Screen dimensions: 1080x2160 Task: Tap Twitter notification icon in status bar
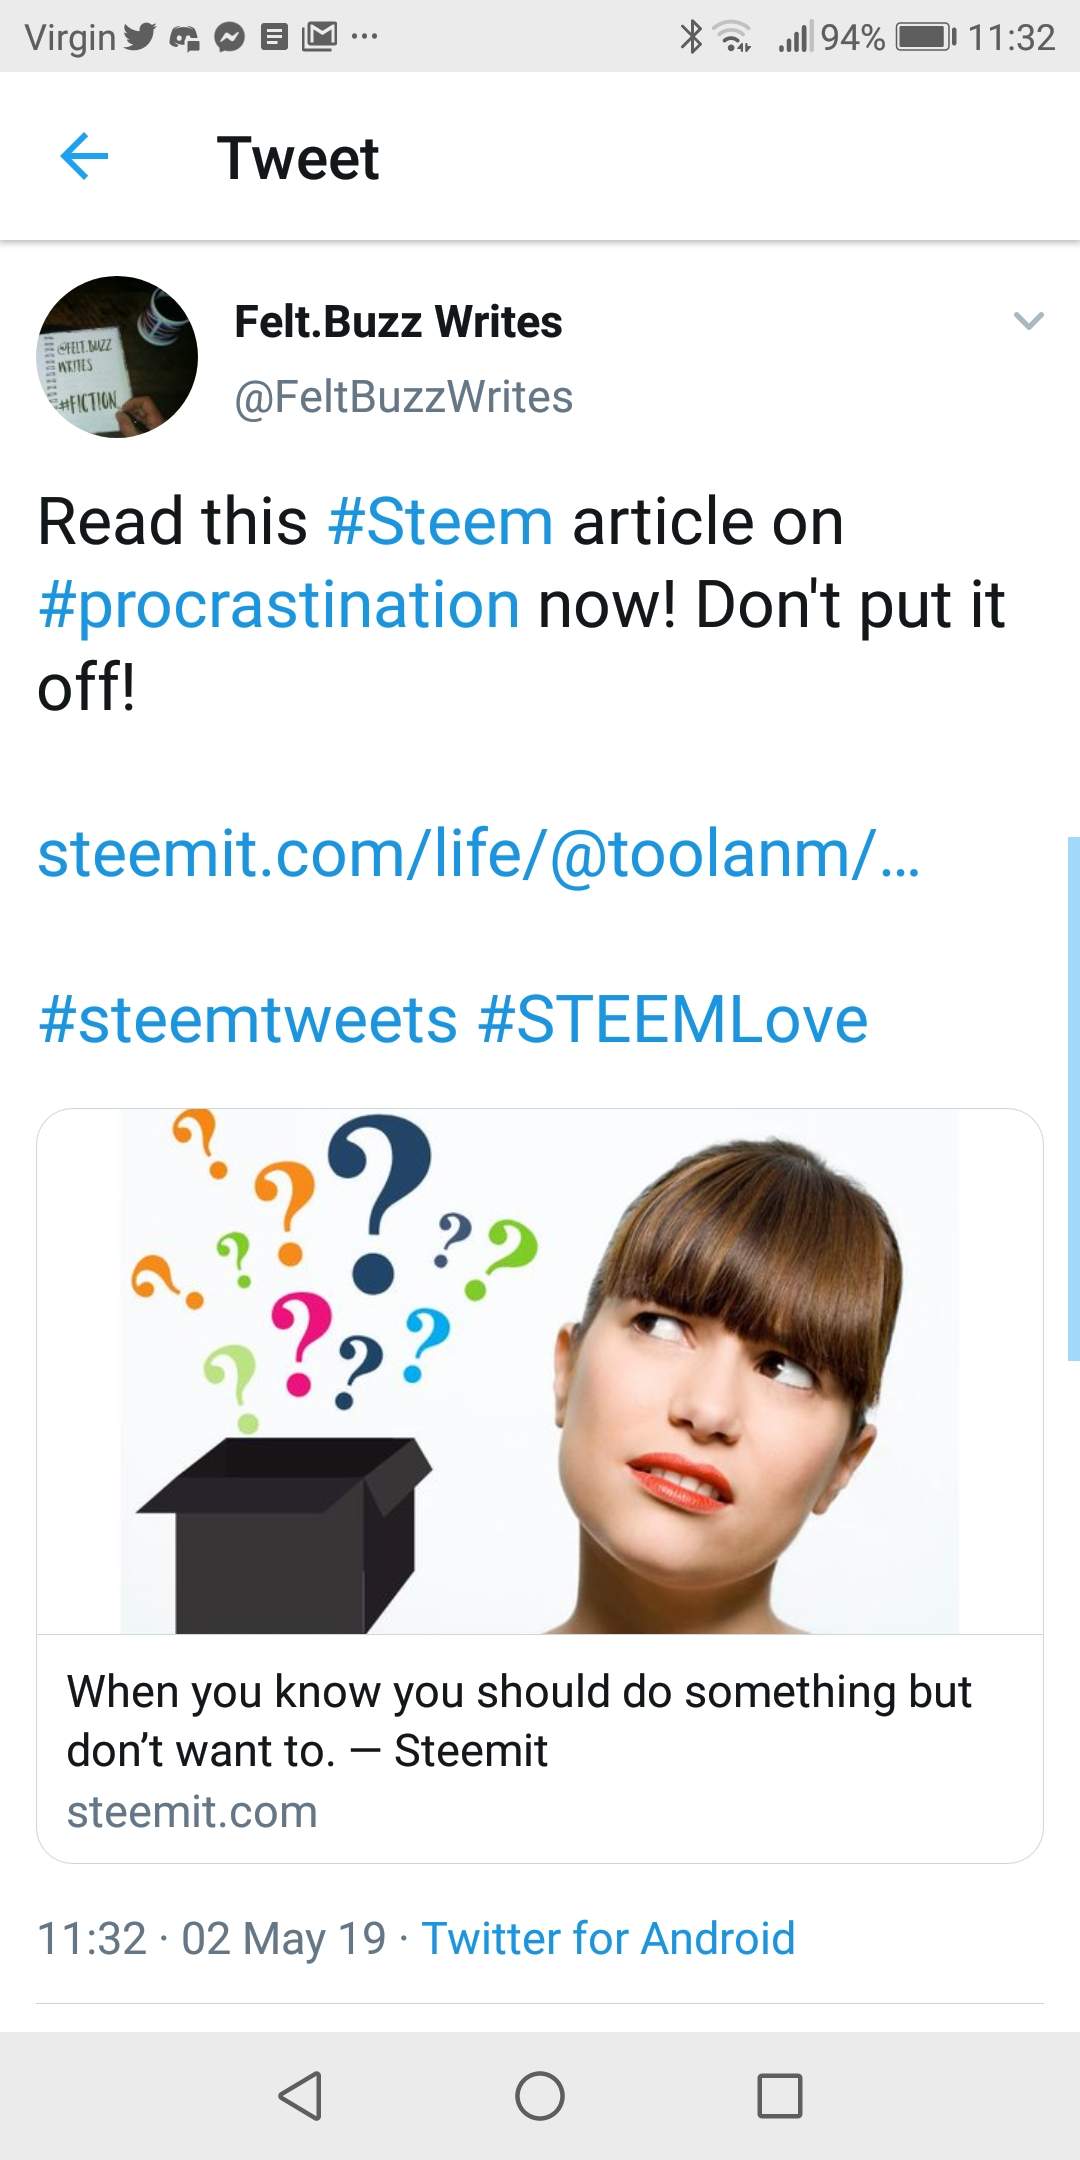[x=140, y=37]
